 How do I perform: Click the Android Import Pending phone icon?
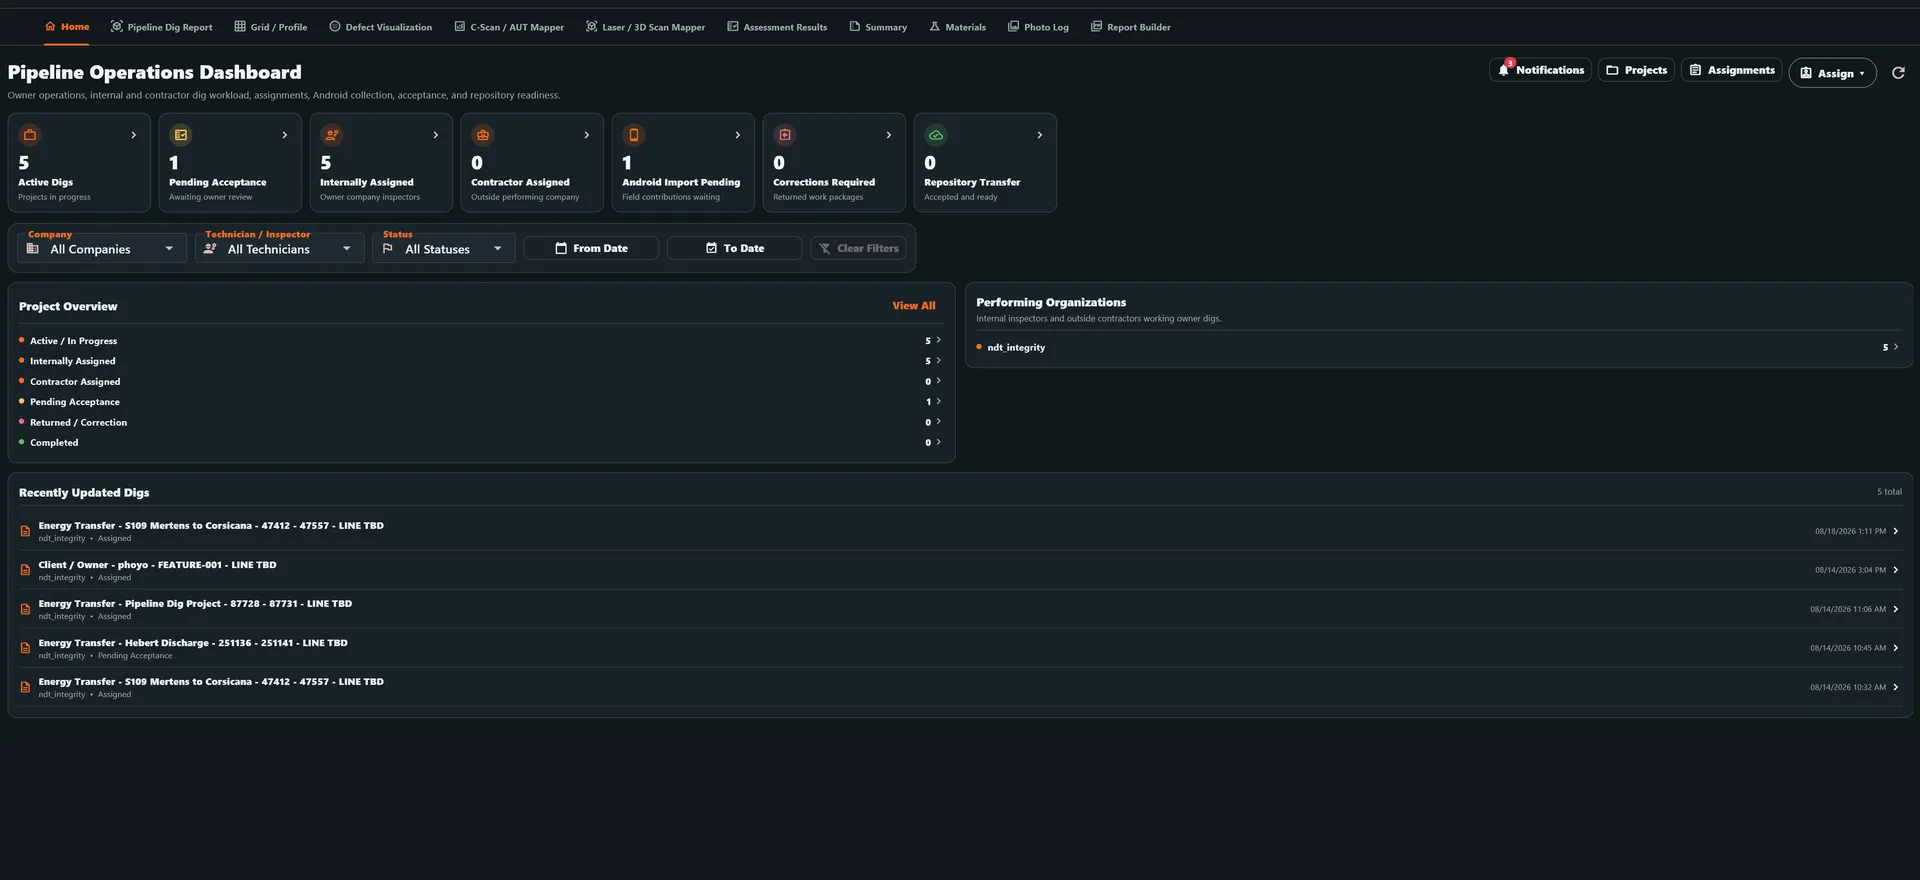(634, 135)
